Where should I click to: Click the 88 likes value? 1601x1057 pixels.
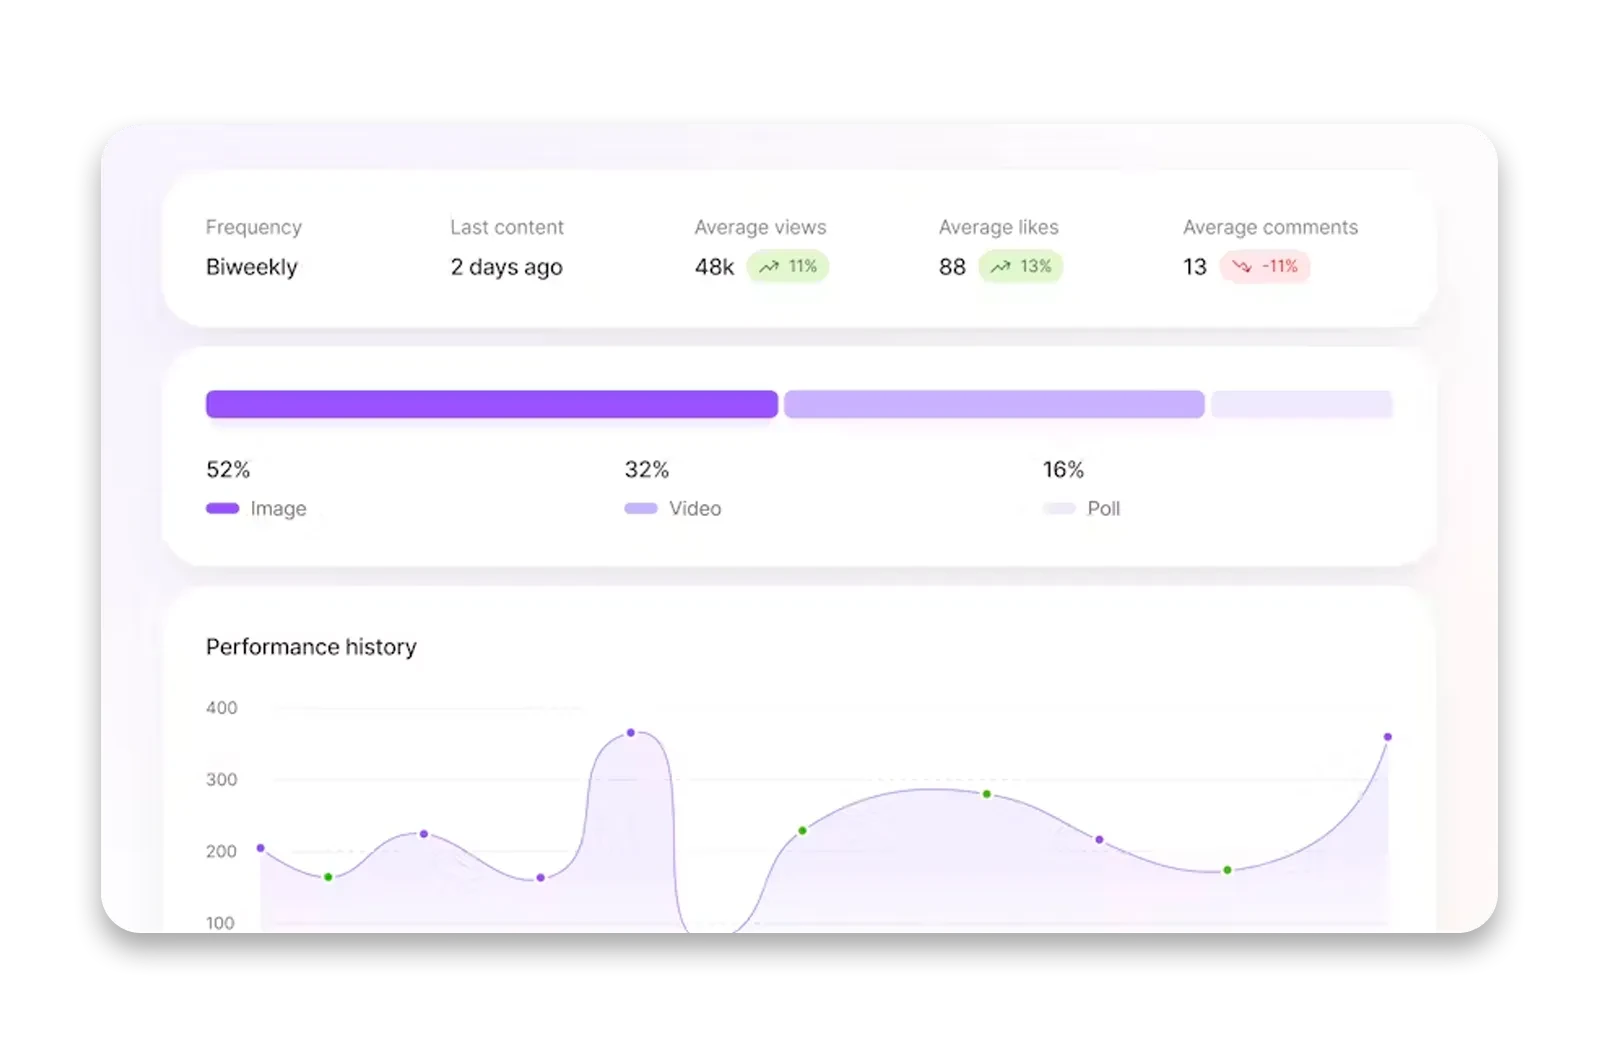tap(953, 267)
